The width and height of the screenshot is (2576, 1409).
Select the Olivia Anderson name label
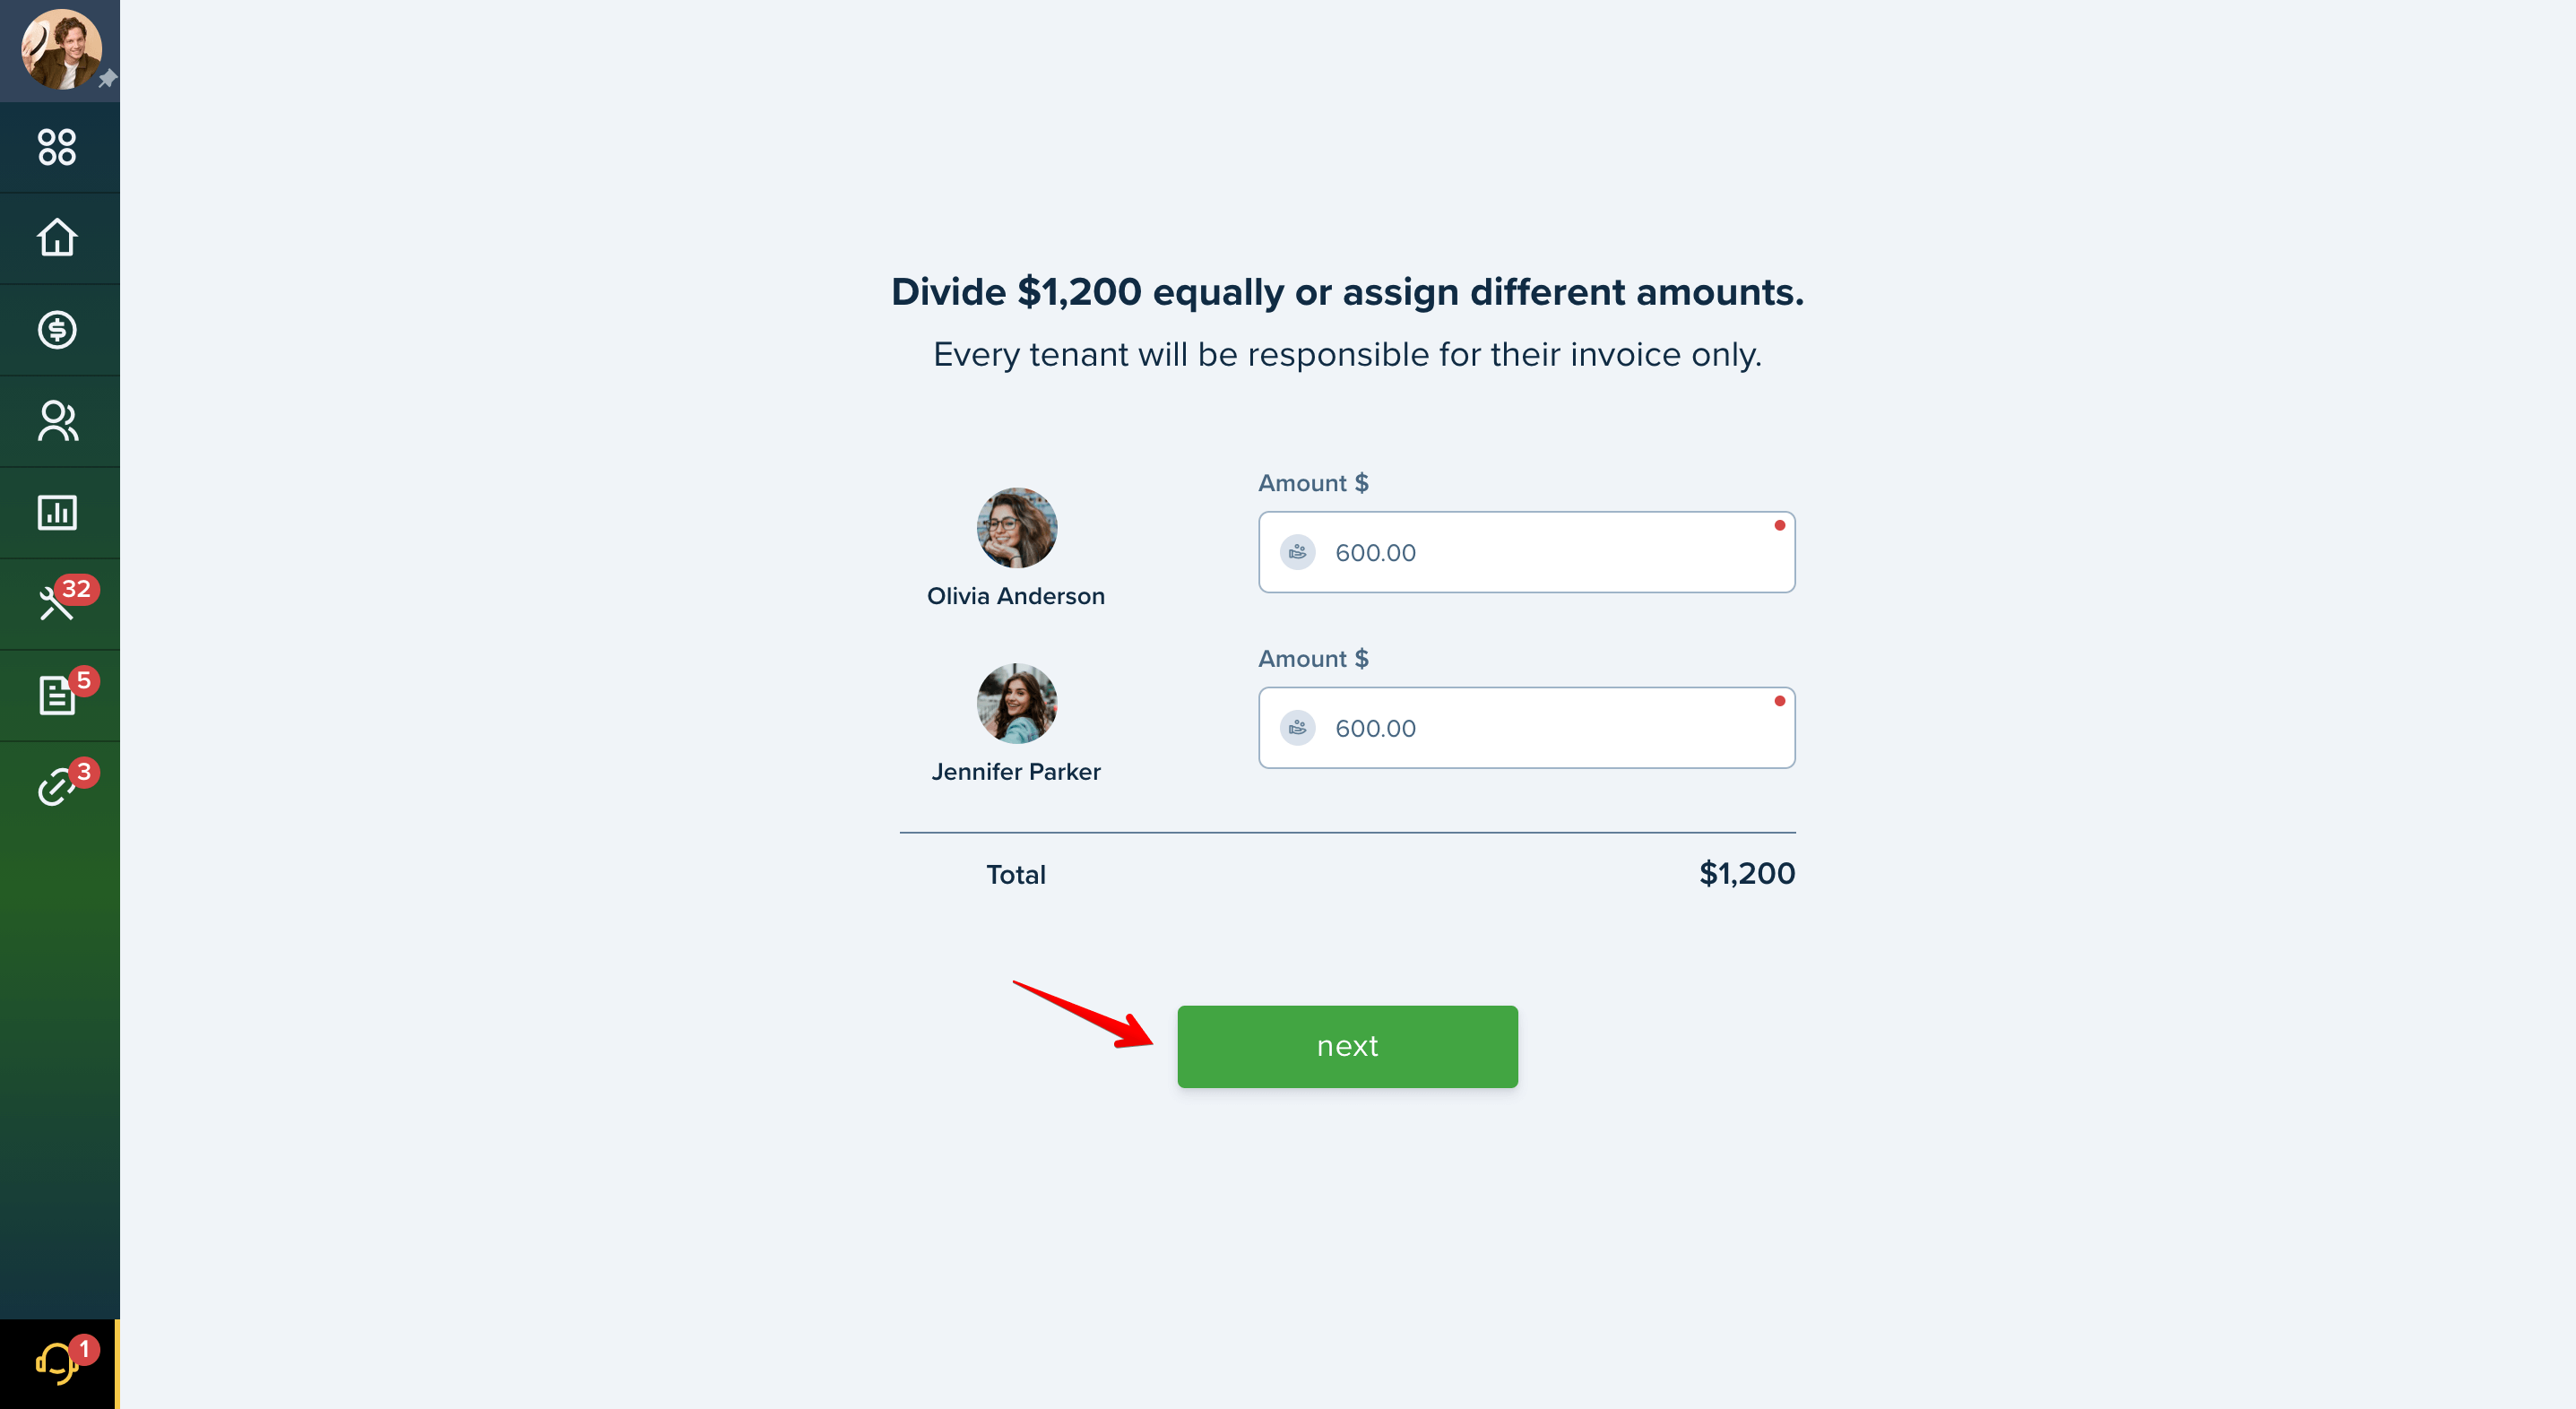coord(1015,596)
